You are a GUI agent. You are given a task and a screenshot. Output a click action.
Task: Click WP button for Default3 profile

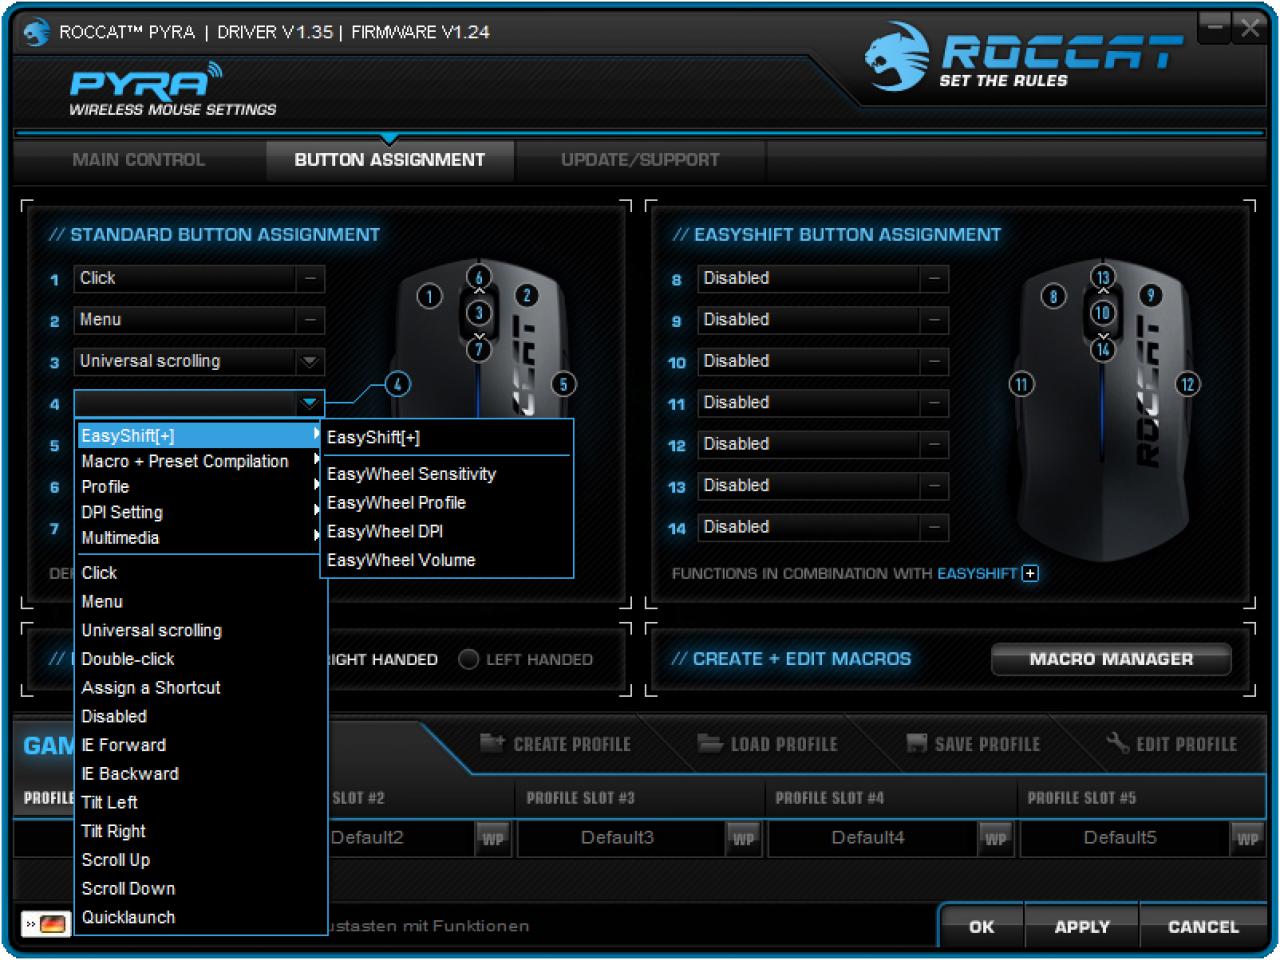743,839
